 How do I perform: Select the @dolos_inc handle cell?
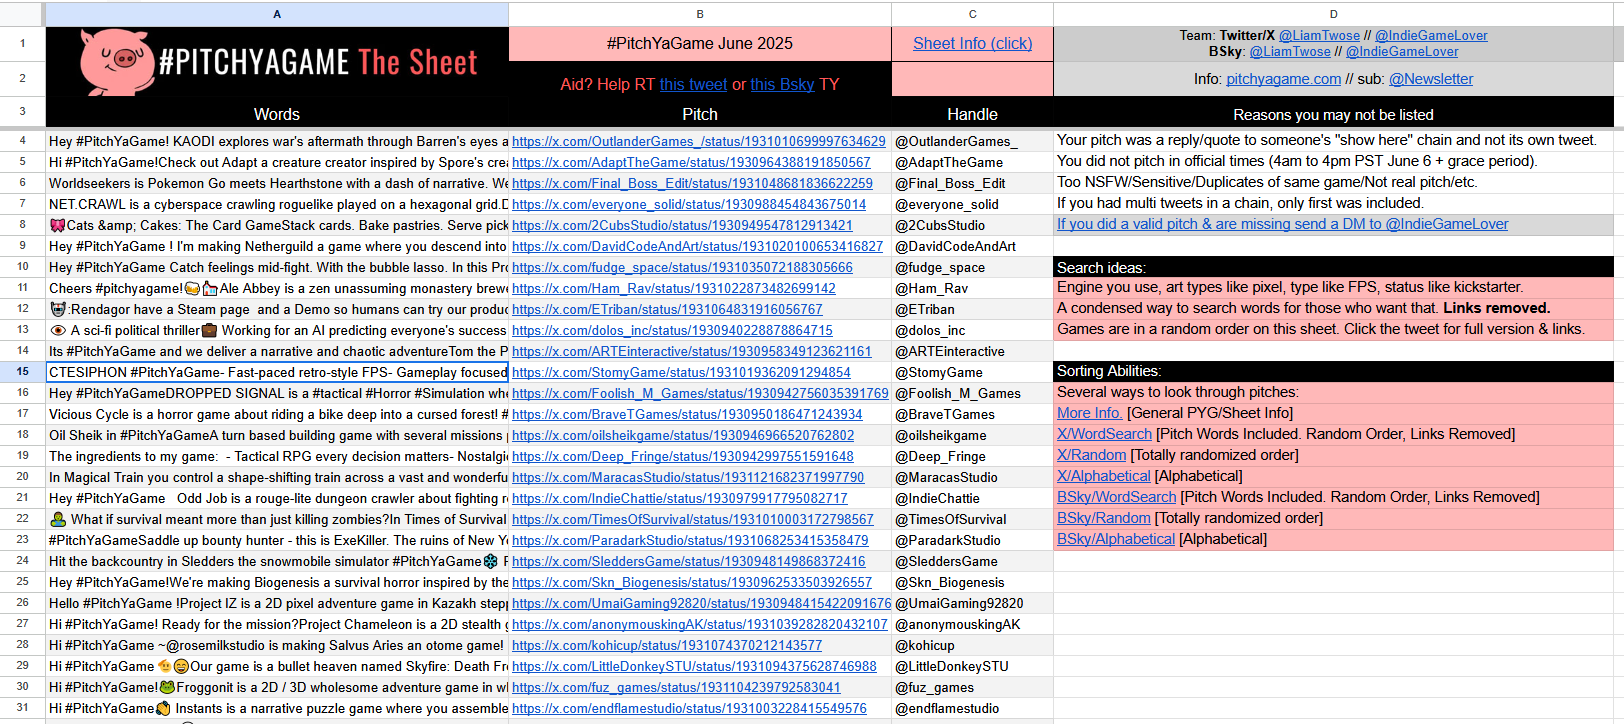(x=972, y=330)
